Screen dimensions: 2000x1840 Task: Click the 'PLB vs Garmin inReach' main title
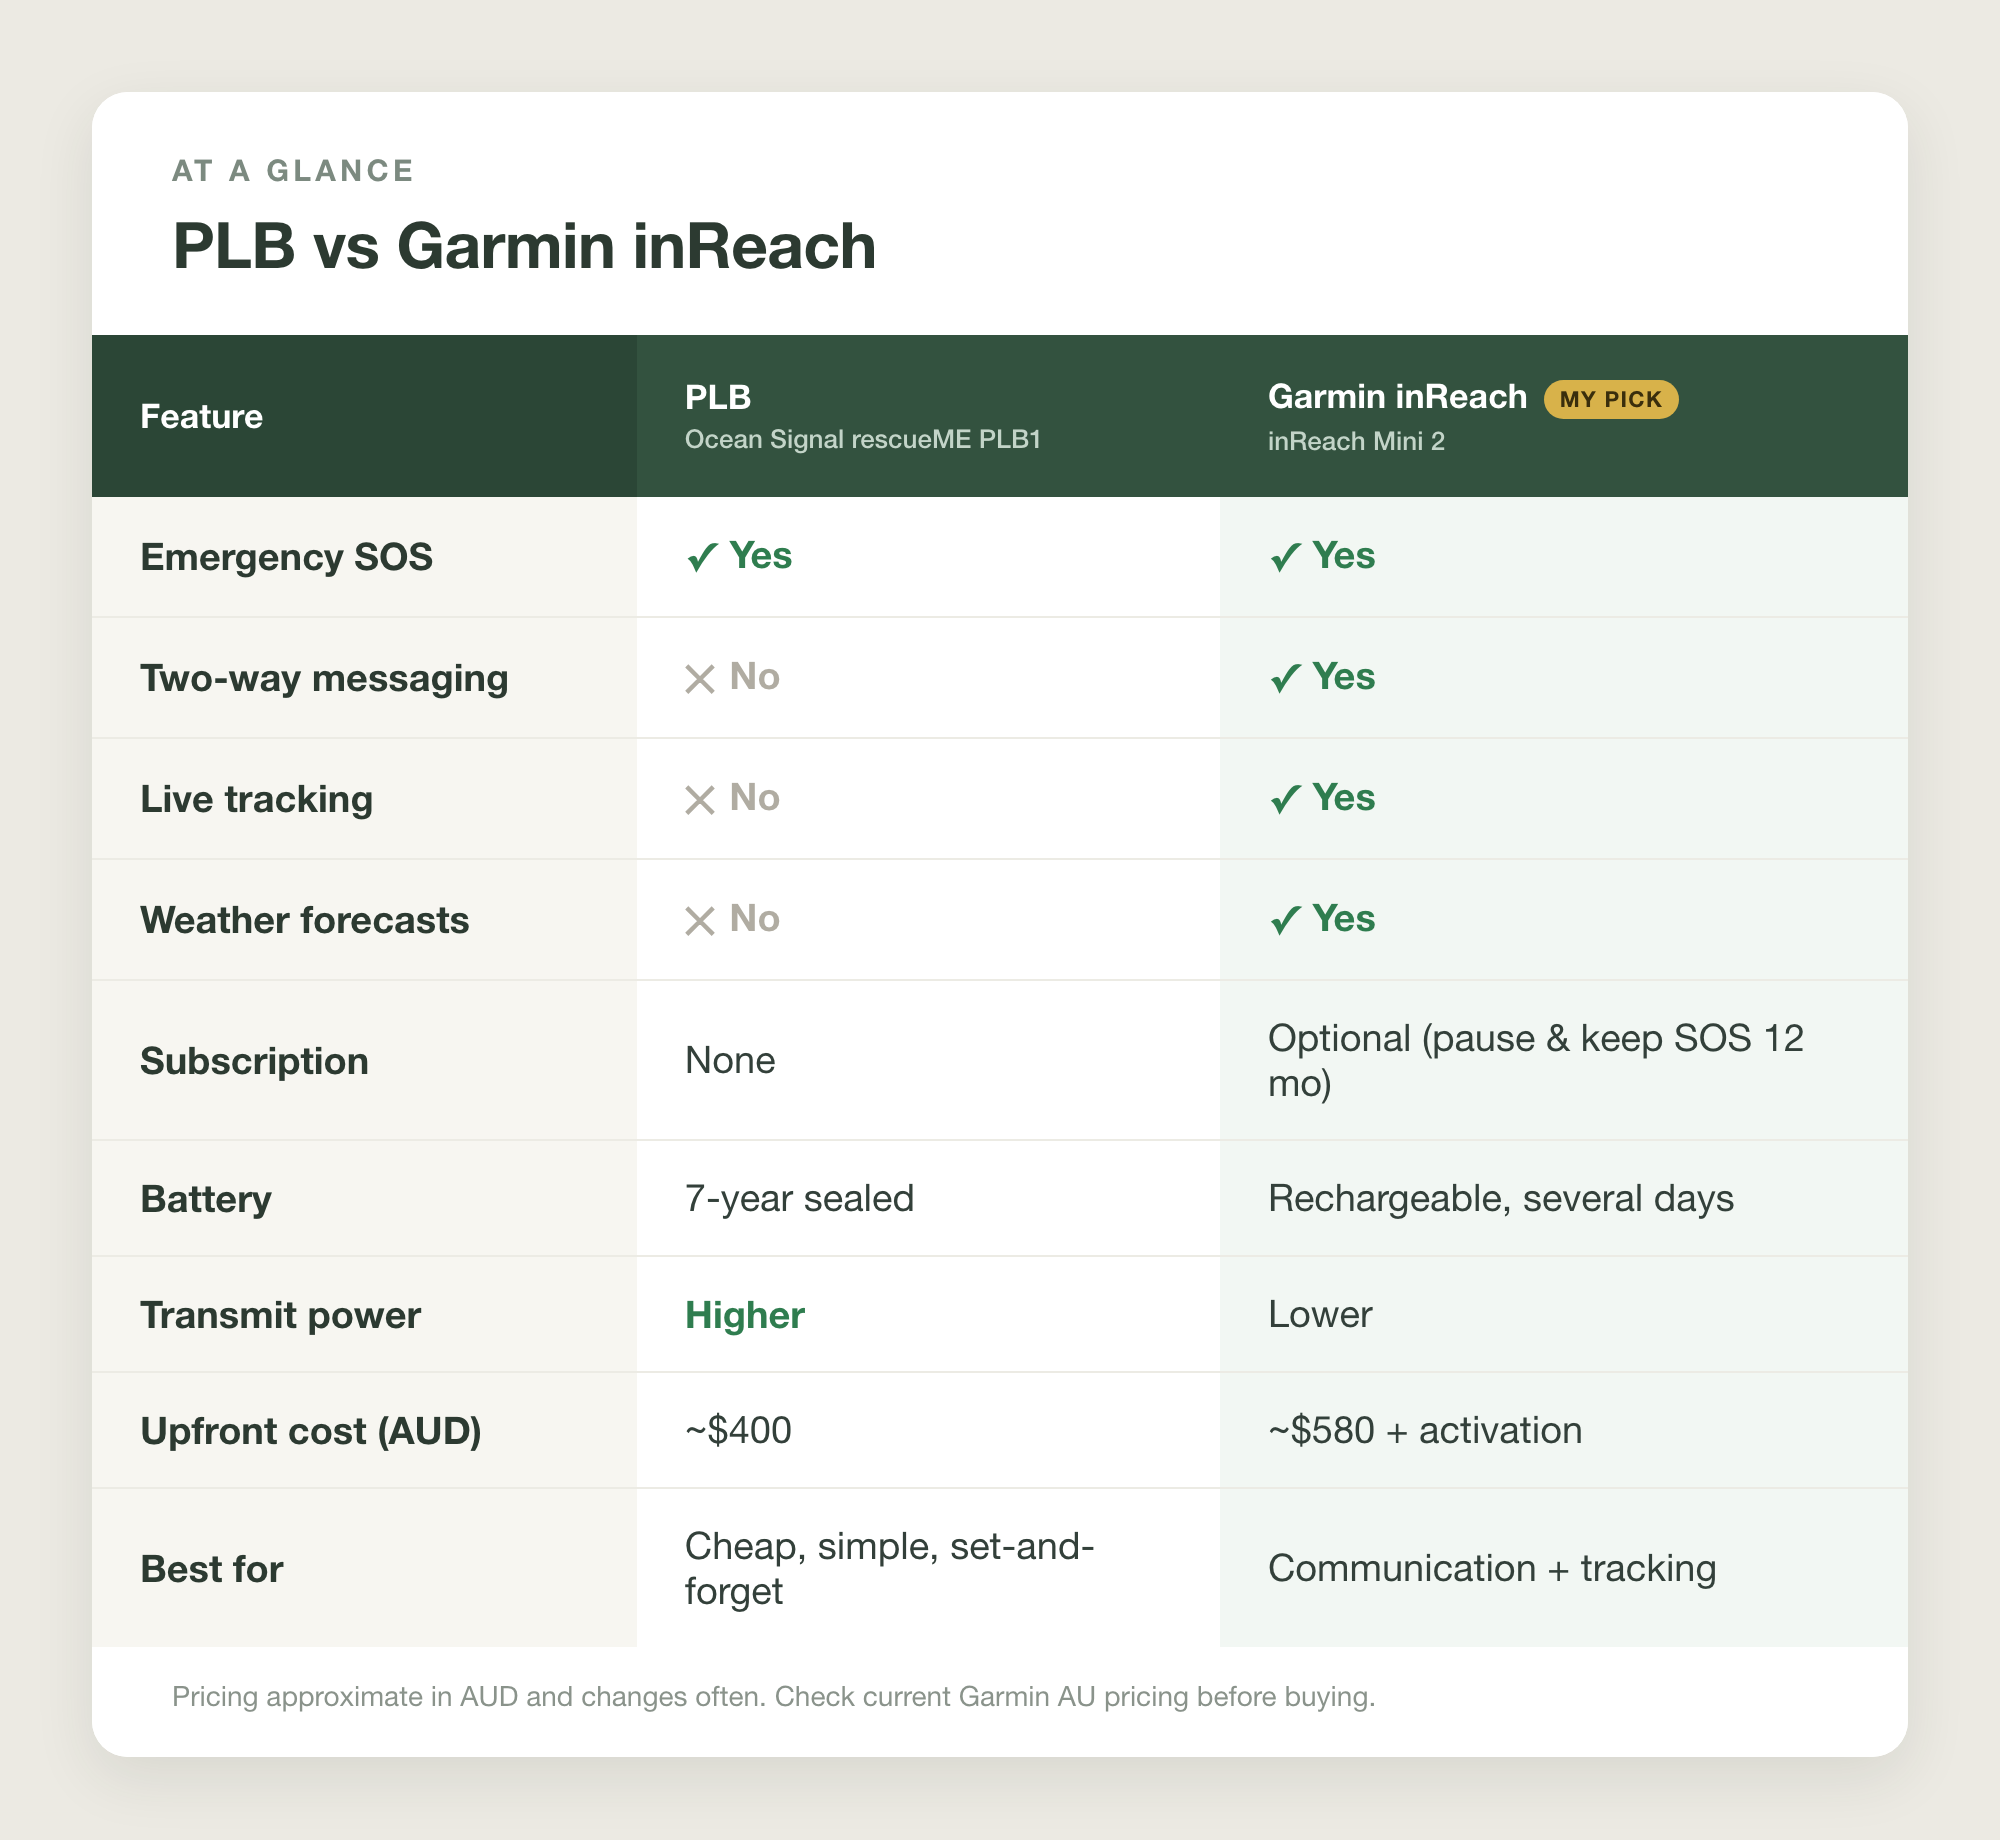tap(524, 246)
